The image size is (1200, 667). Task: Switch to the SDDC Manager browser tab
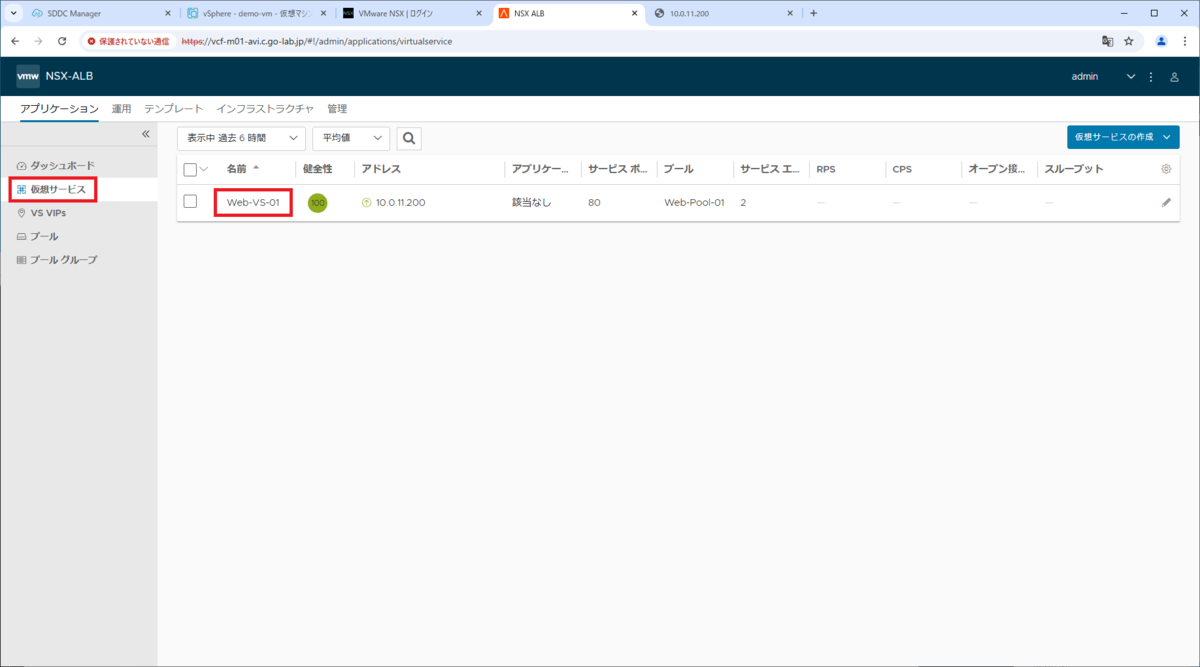pos(102,13)
